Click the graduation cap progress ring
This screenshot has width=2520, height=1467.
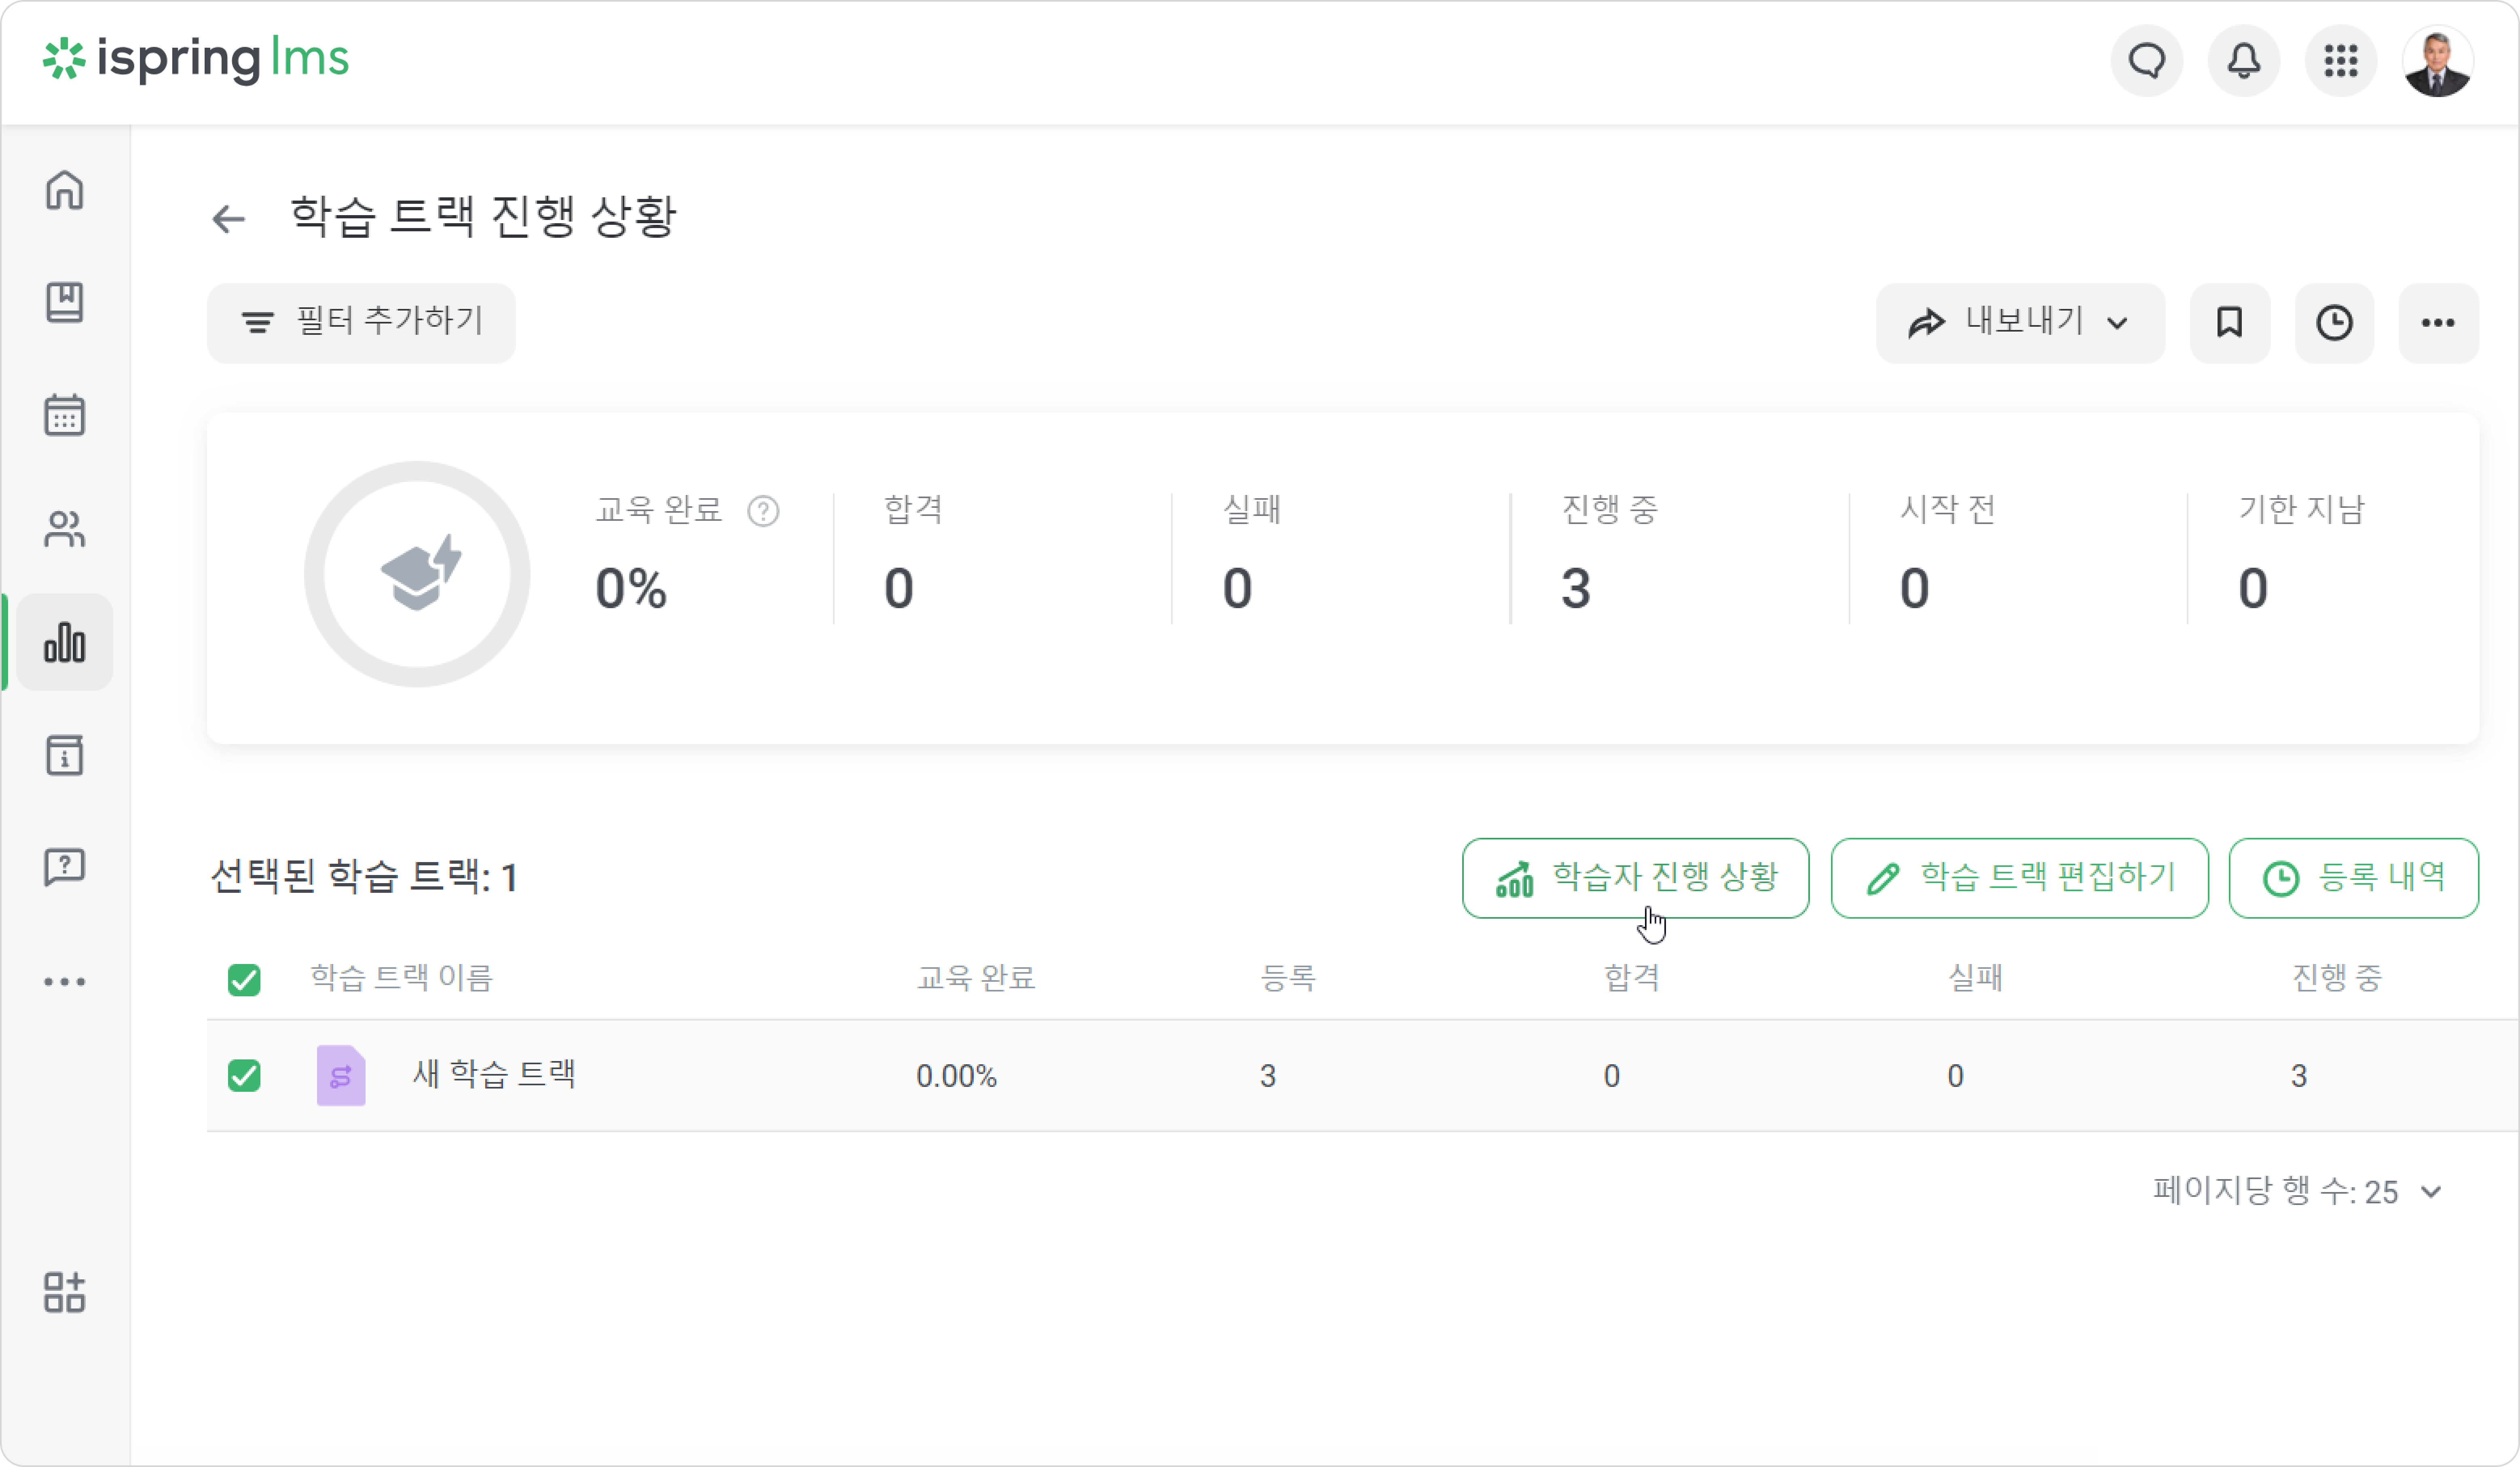click(x=417, y=574)
